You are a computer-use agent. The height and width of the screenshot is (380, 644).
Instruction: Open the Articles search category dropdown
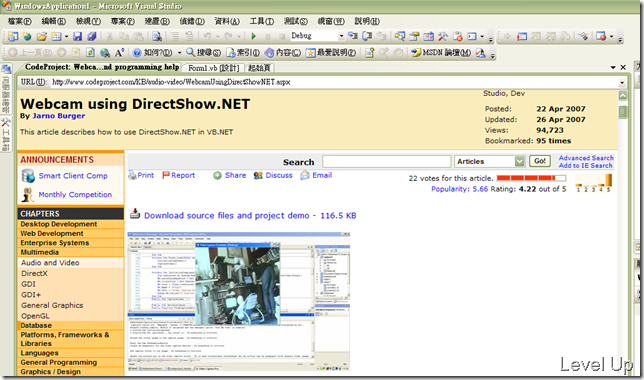520,161
